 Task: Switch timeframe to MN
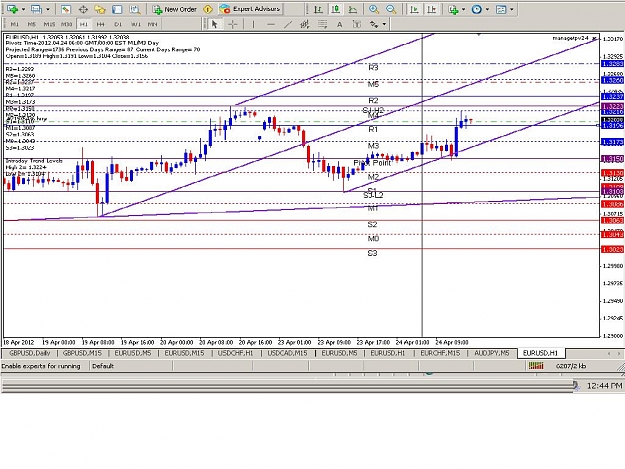tap(153, 24)
